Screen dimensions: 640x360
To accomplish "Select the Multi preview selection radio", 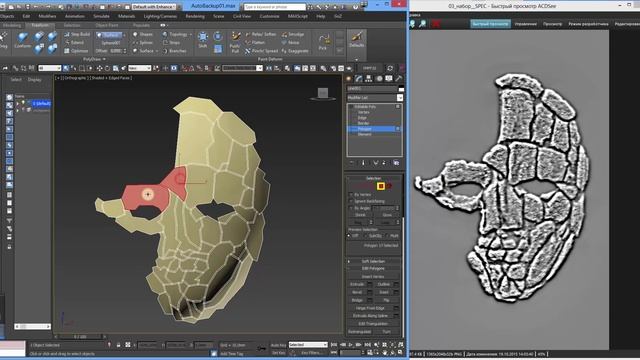I will point(387,236).
